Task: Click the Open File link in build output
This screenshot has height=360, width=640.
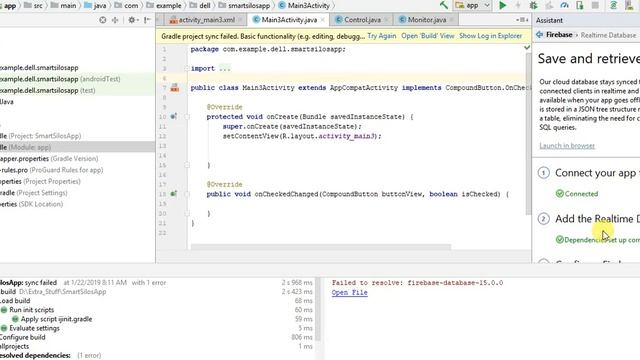Action: pos(349,293)
